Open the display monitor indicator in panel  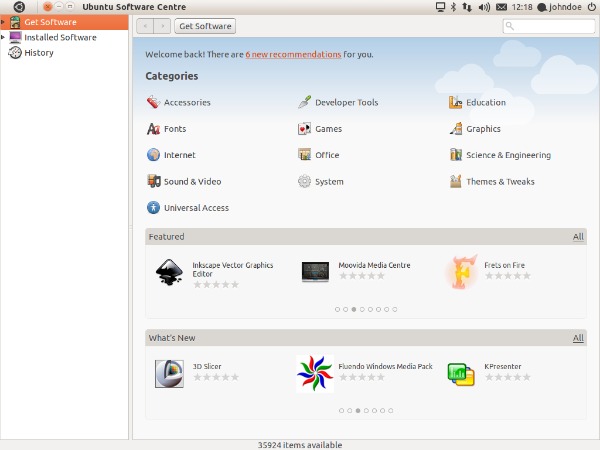[x=440, y=7]
